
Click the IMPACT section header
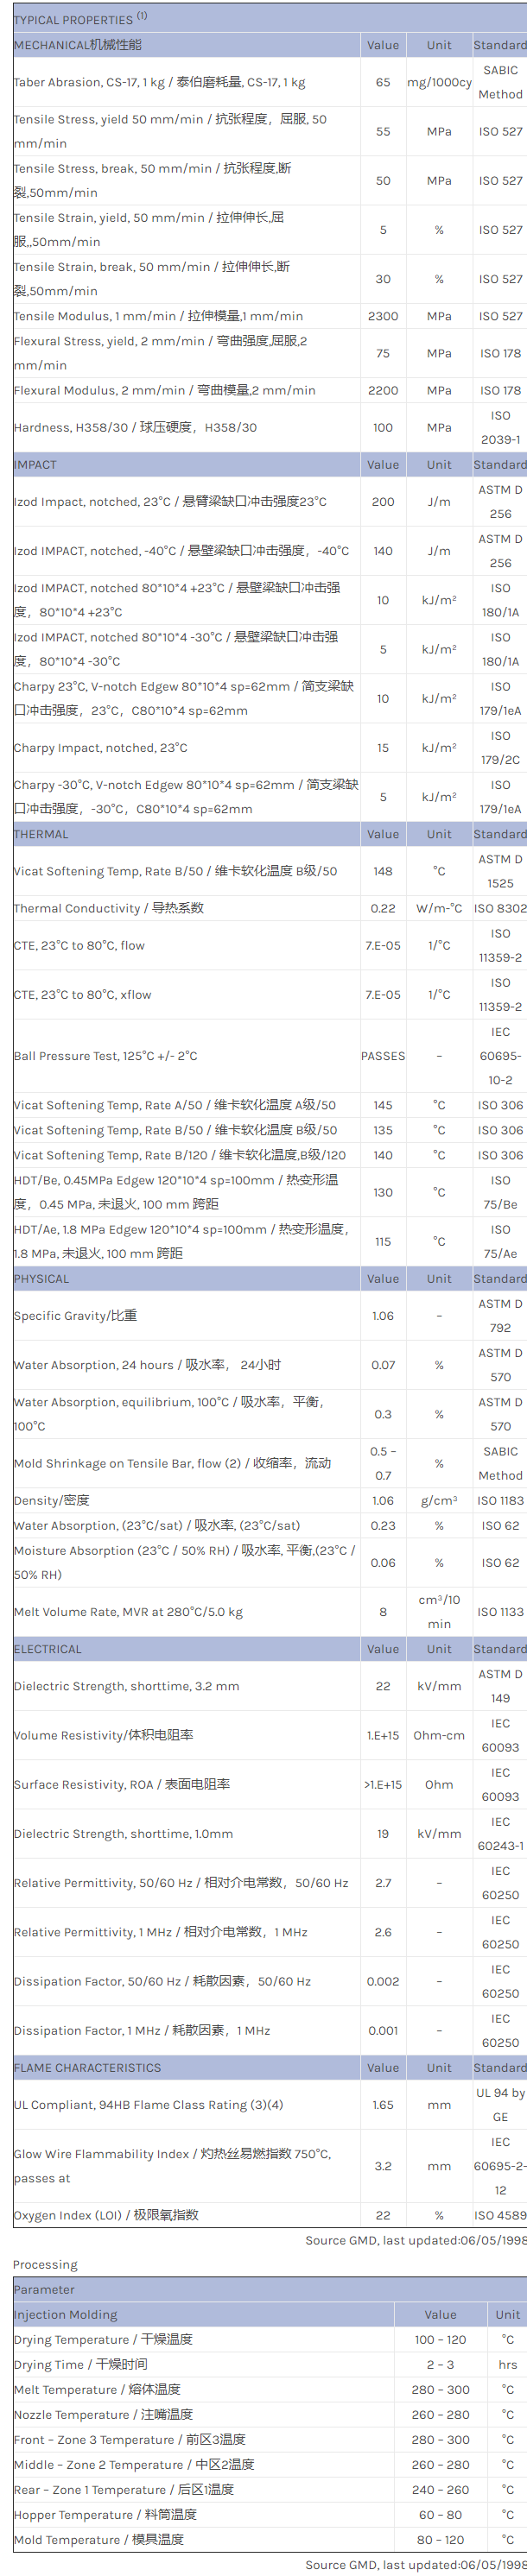click(35, 465)
